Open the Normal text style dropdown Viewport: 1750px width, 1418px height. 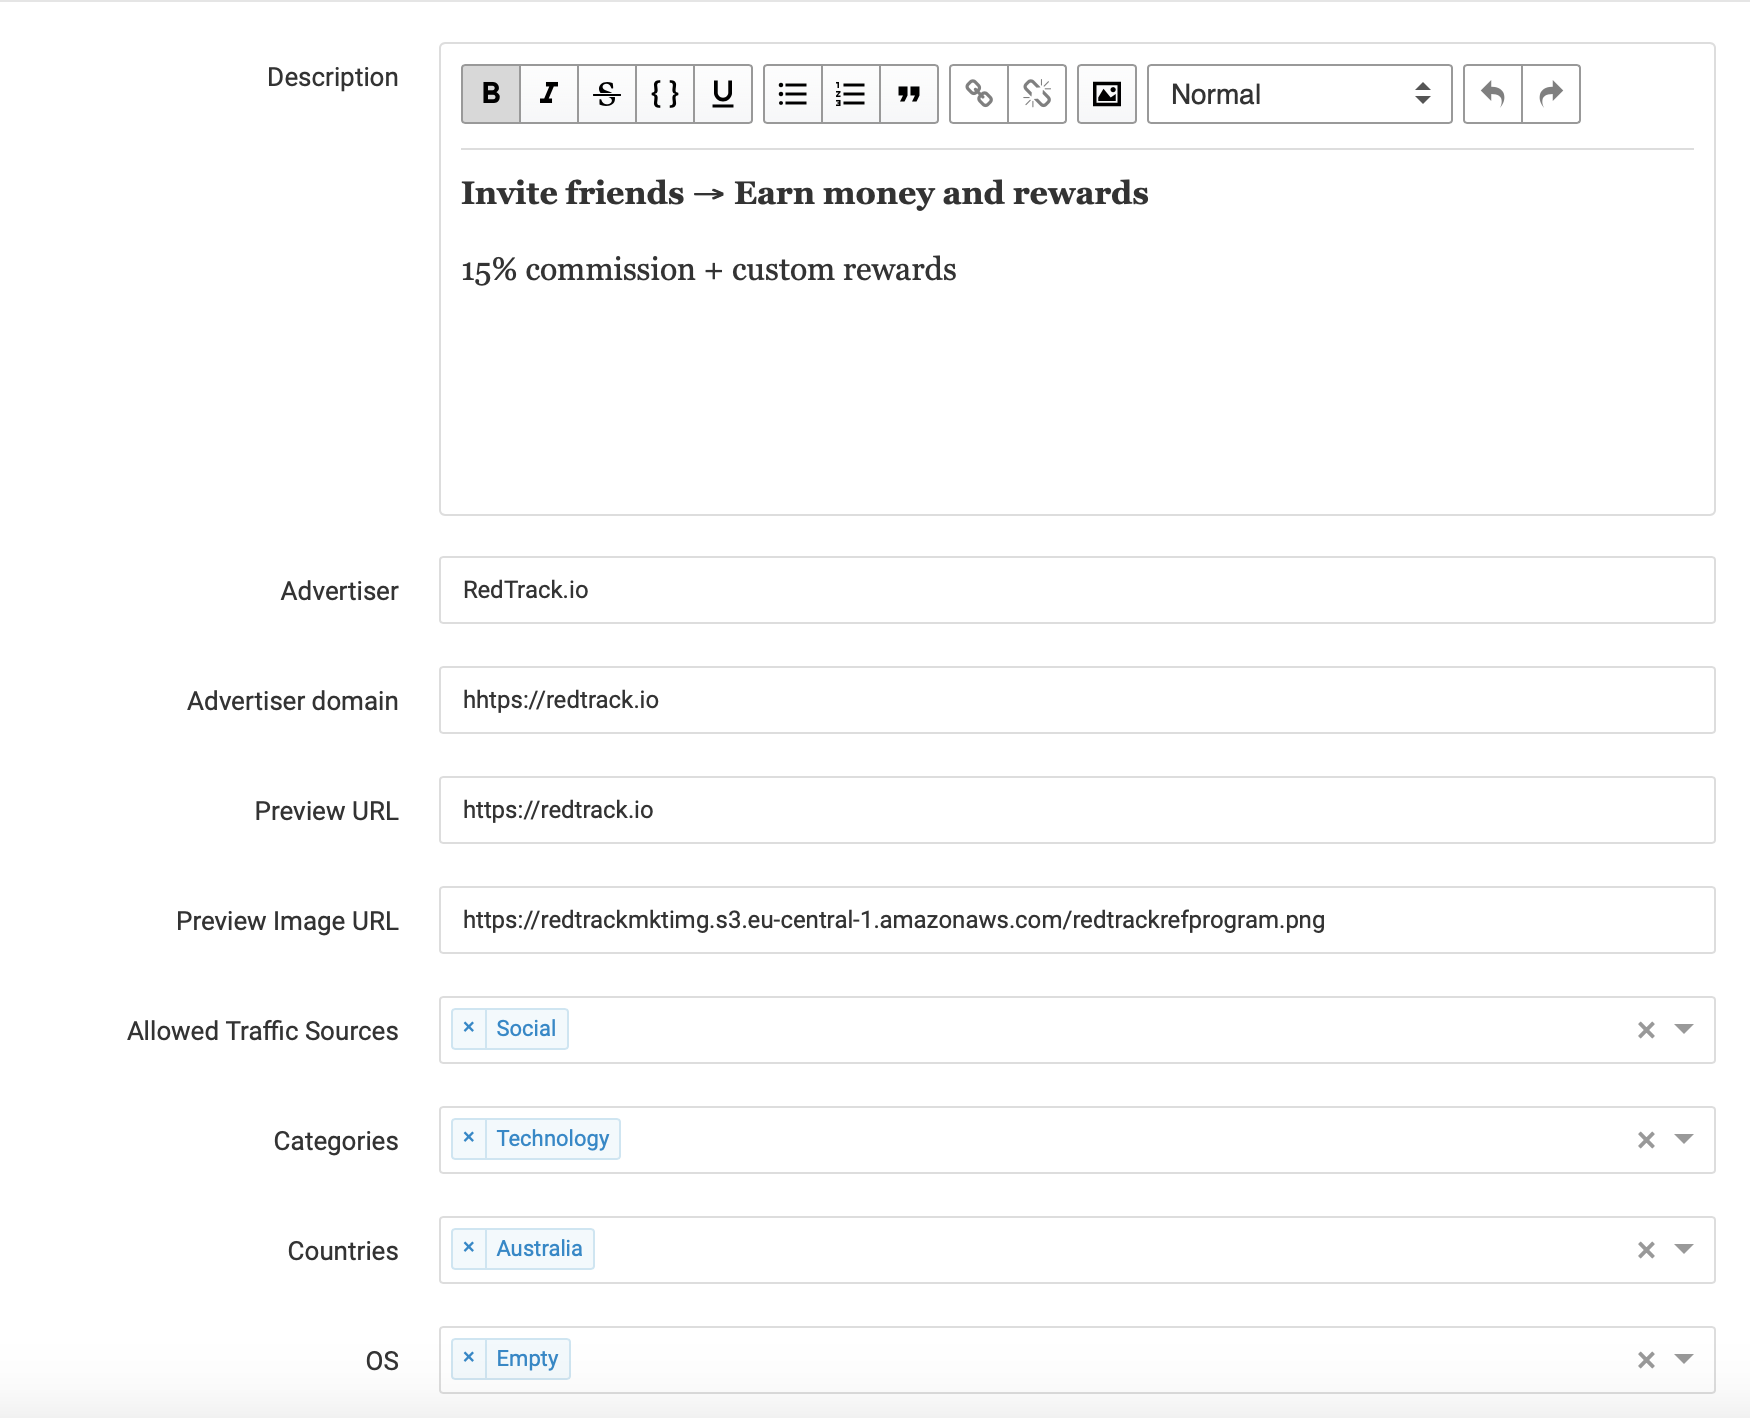pos(1300,94)
